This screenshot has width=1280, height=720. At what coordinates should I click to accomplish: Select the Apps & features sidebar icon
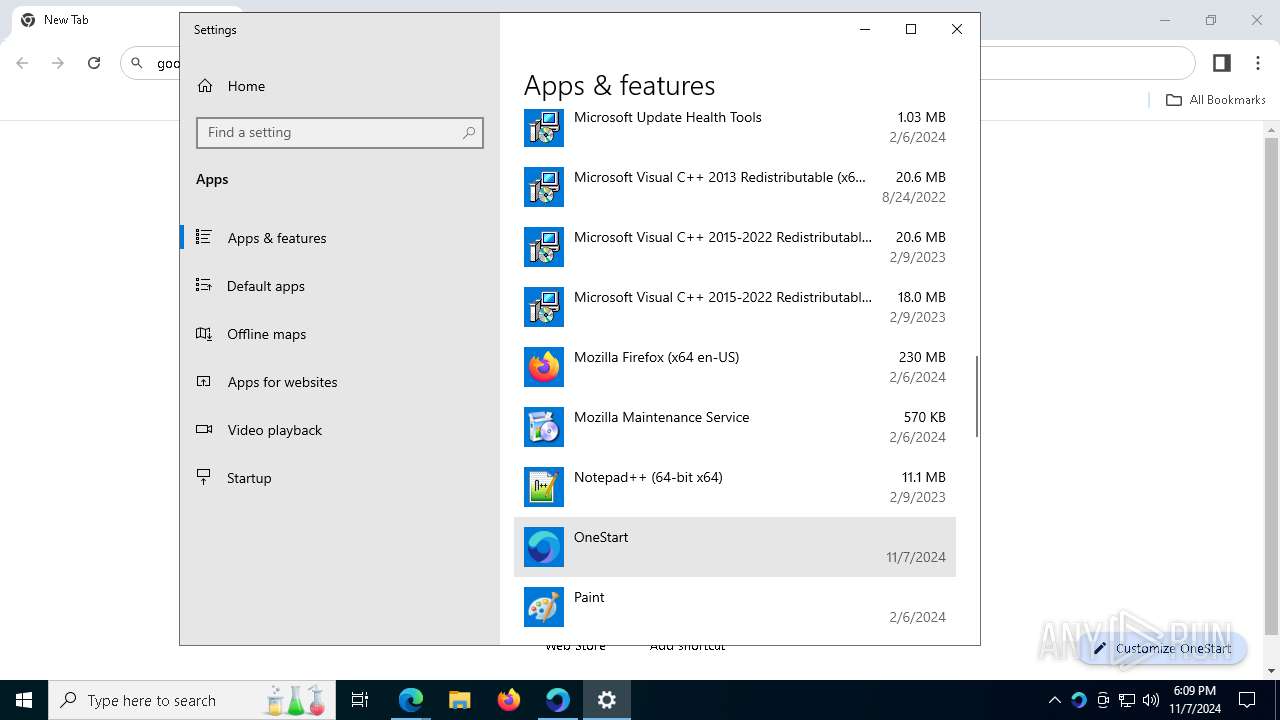(204, 238)
